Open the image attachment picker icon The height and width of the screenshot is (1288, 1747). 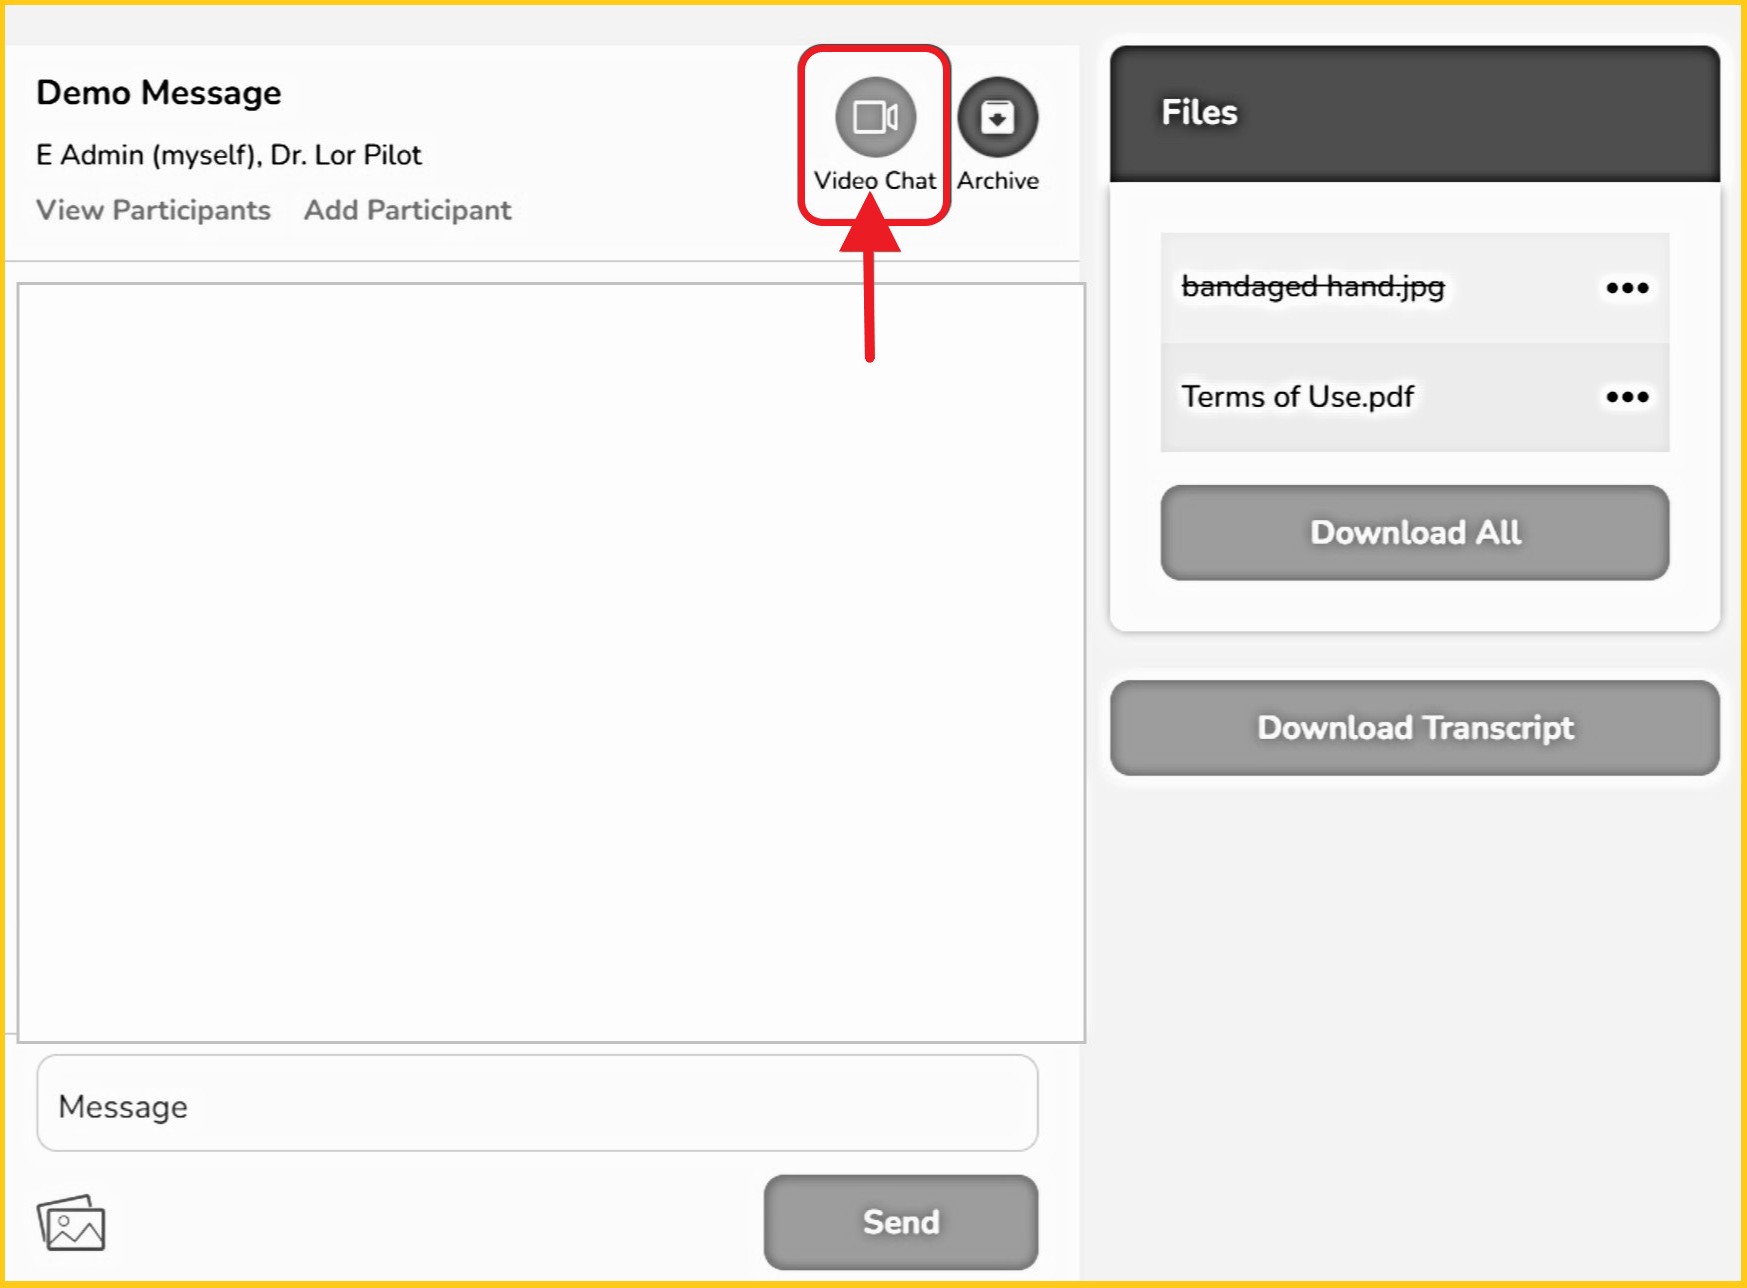pos(71,1223)
